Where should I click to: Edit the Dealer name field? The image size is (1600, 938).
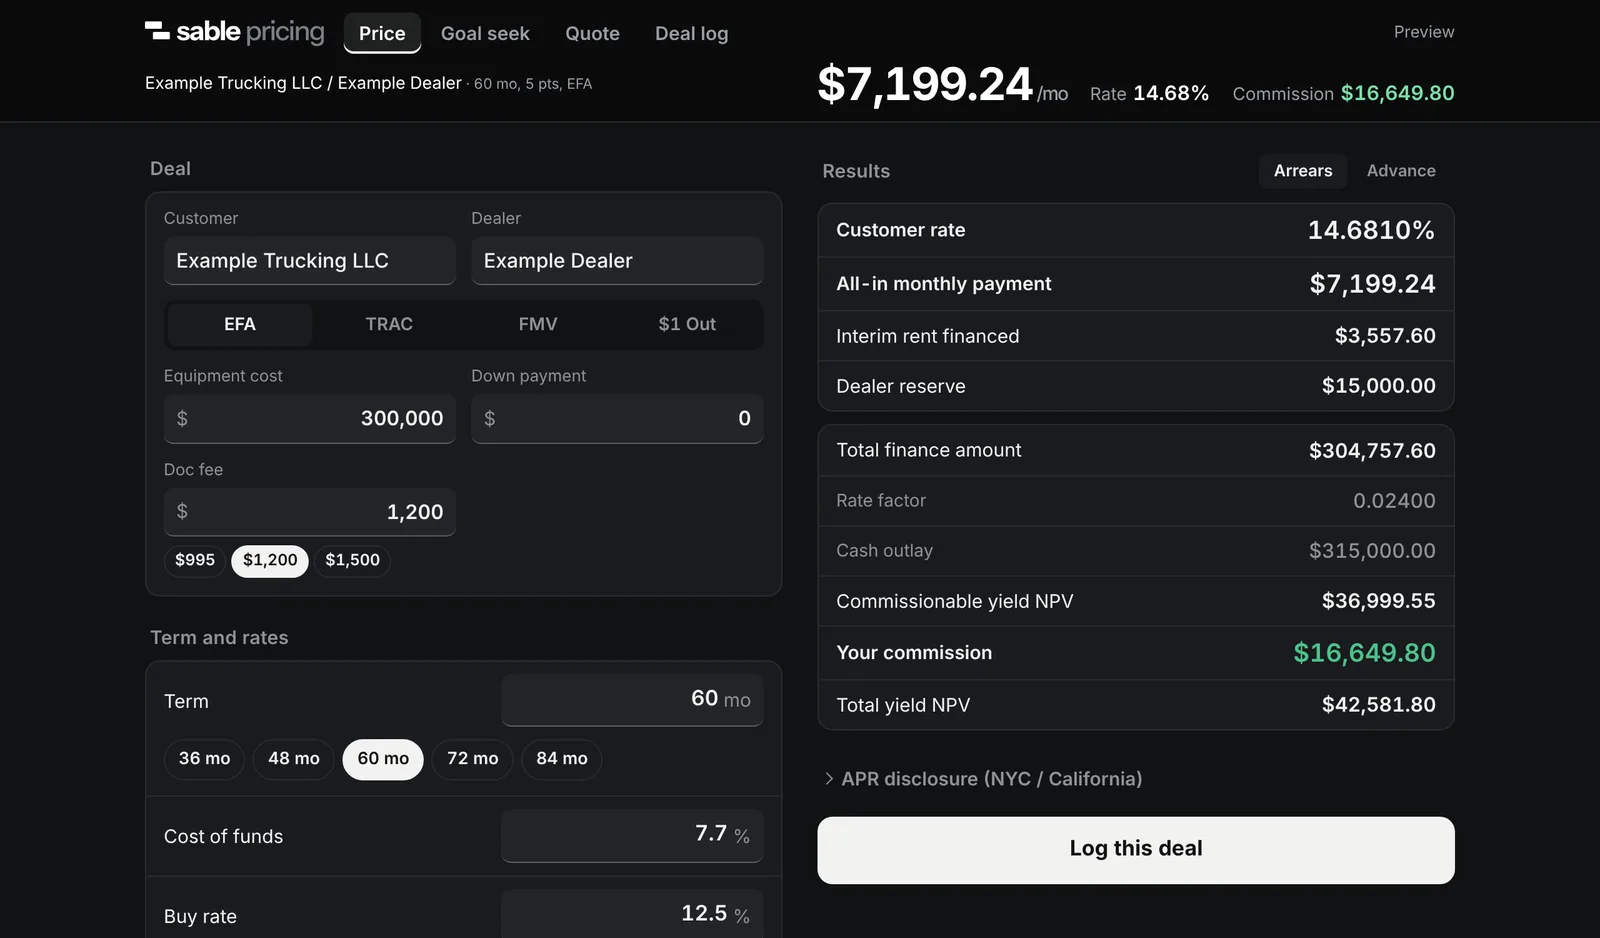click(x=617, y=261)
